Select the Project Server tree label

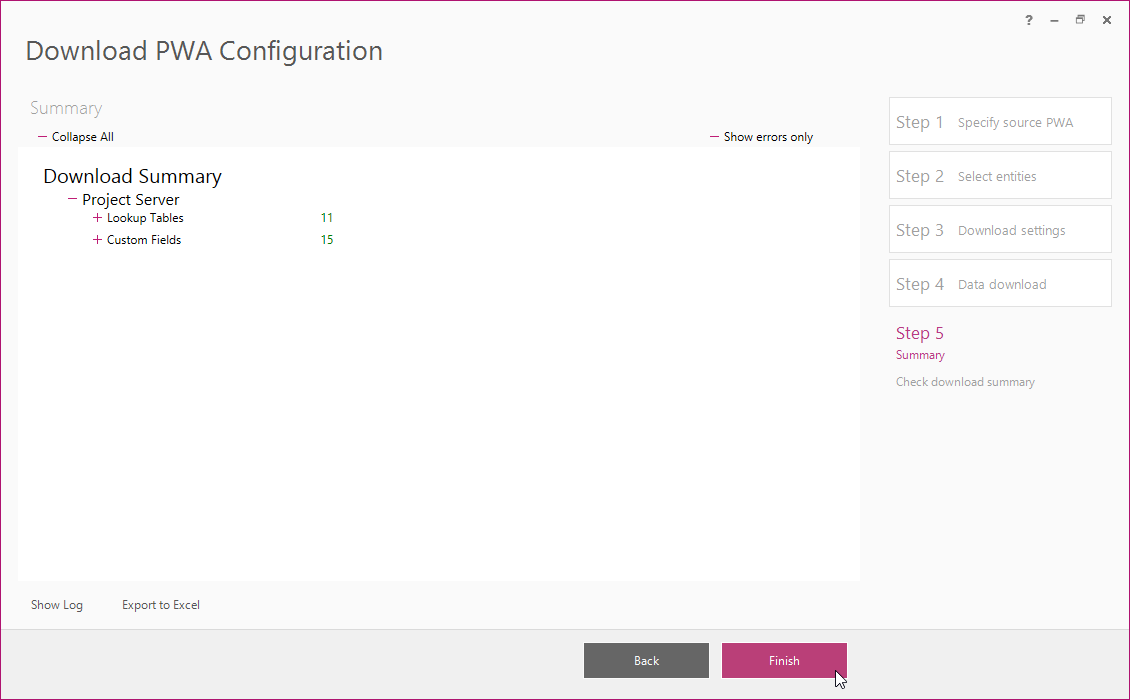130,200
